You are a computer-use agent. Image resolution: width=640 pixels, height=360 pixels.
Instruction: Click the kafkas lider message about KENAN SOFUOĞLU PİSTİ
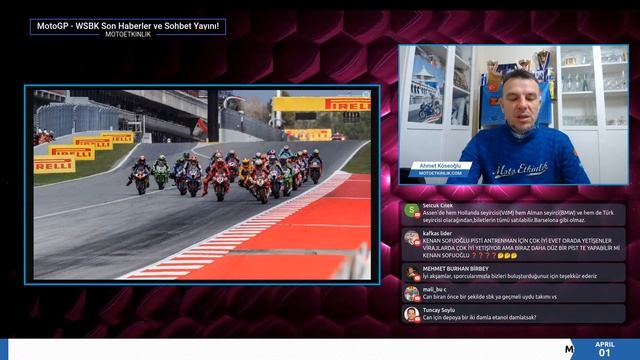pos(521,248)
